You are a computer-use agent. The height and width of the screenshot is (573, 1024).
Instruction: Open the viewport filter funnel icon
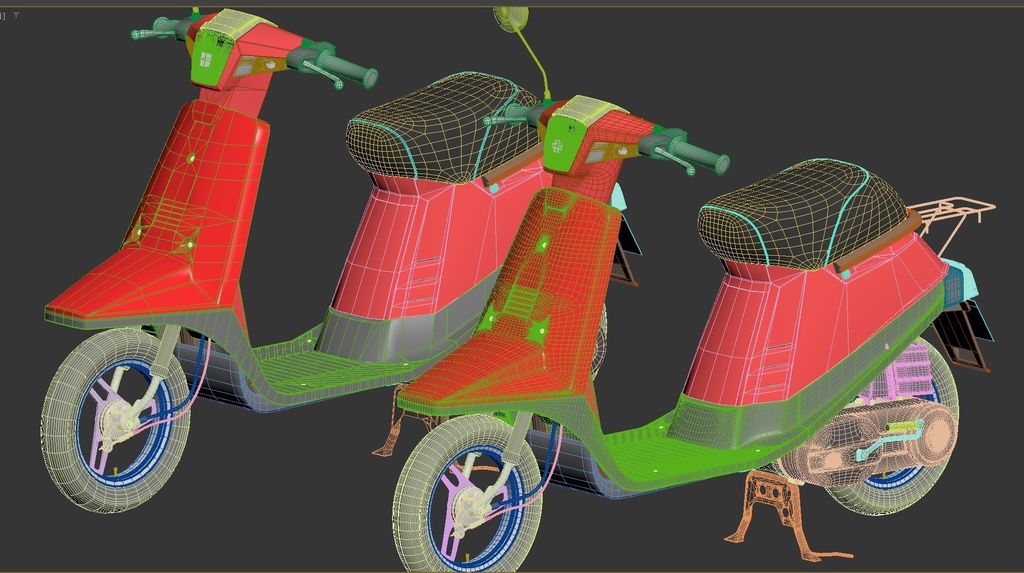point(16,14)
